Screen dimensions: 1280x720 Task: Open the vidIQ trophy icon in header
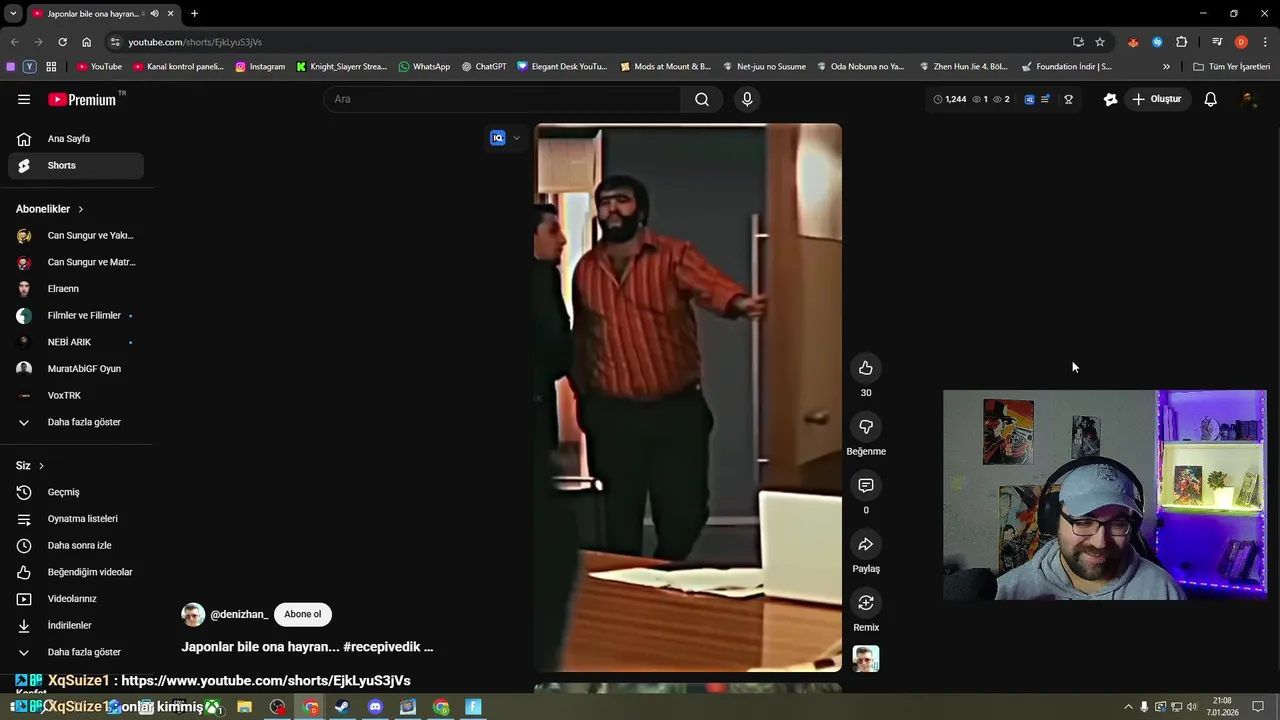[x=1068, y=99]
